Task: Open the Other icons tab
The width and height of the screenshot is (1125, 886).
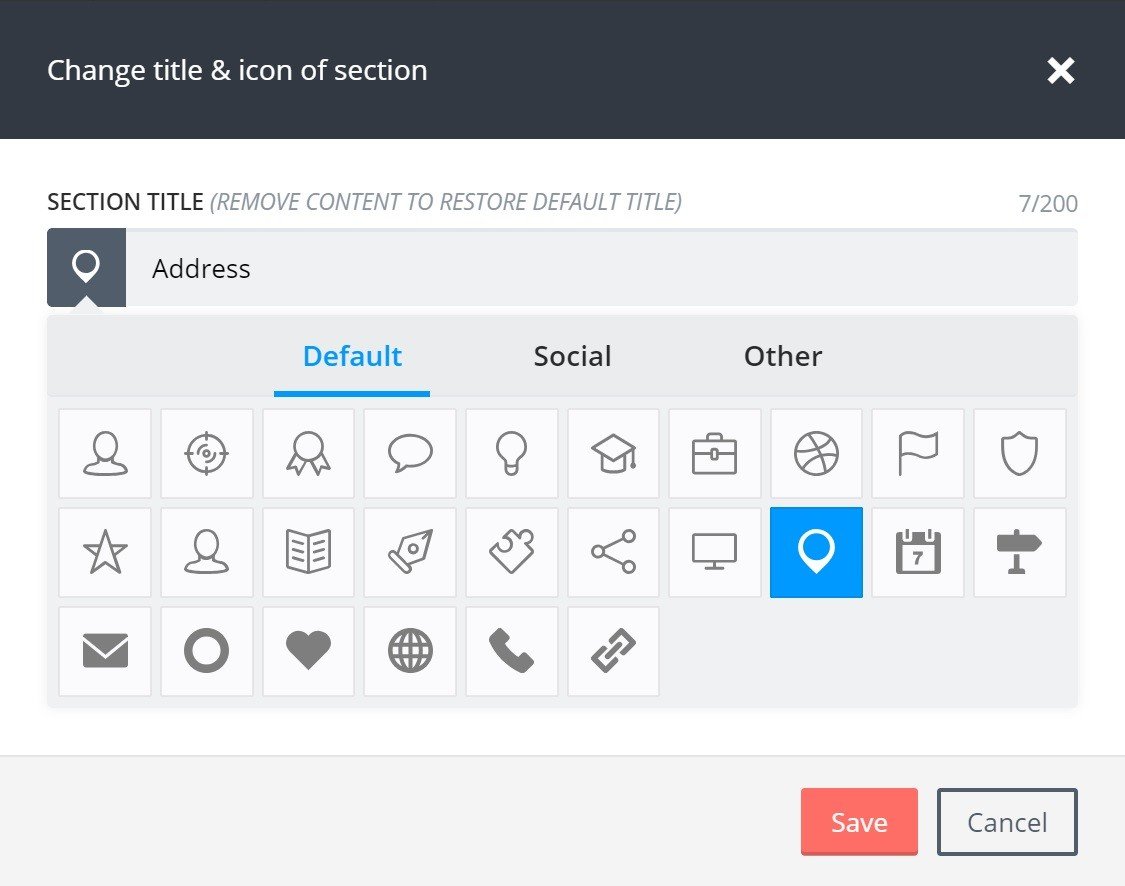Action: click(x=783, y=356)
